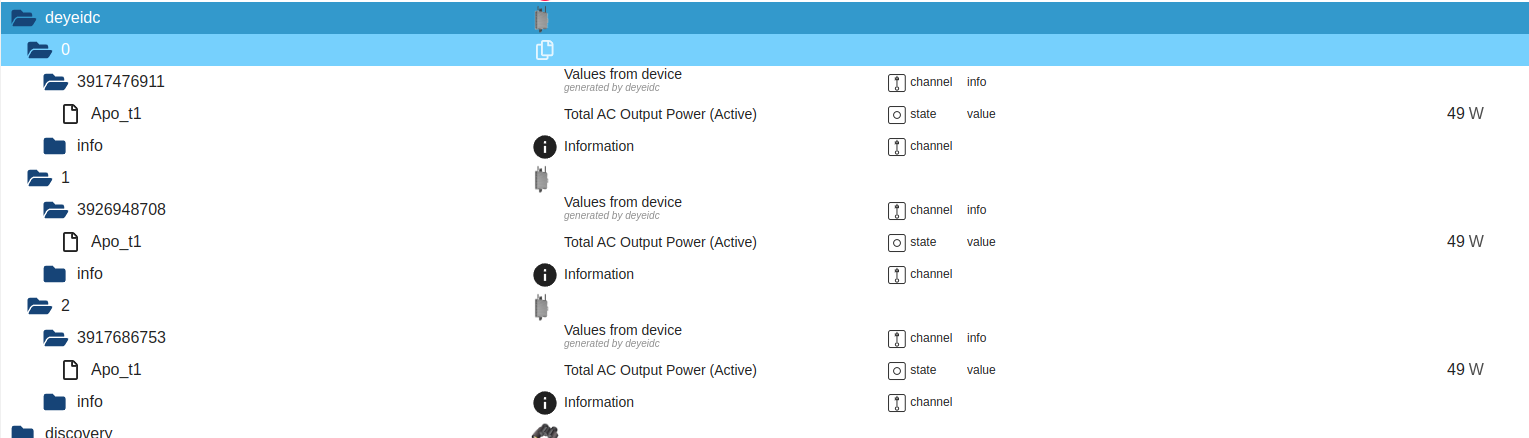The width and height of the screenshot is (1529, 438).
Task: Click channel type icon for device 3917476911
Action: point(896,83)
